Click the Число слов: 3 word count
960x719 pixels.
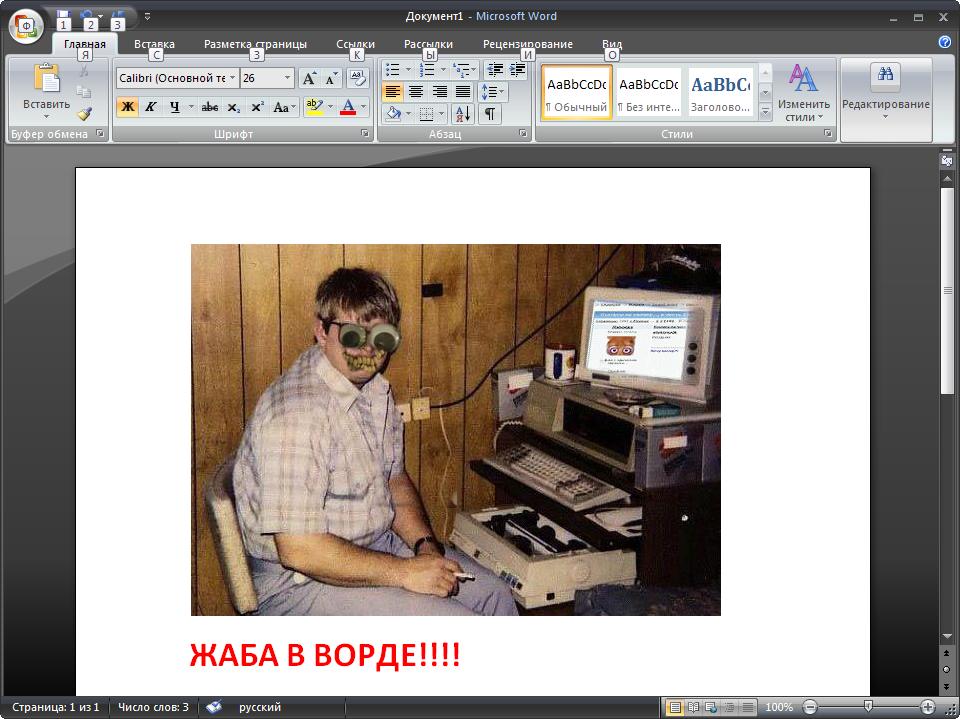pyautogui.click(x=153, y=707)
